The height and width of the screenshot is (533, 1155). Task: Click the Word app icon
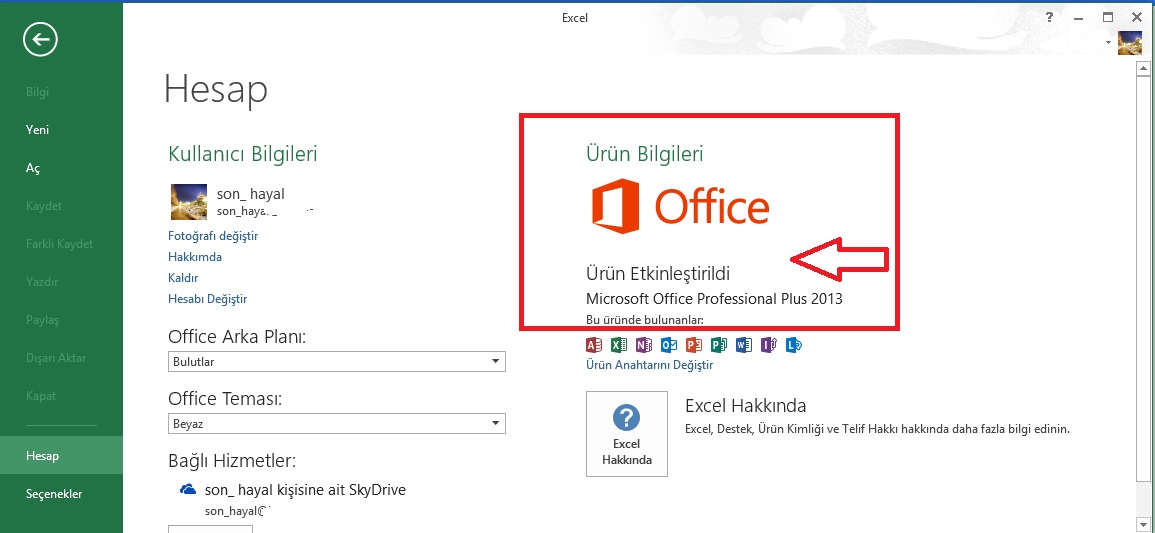point(744,344)
